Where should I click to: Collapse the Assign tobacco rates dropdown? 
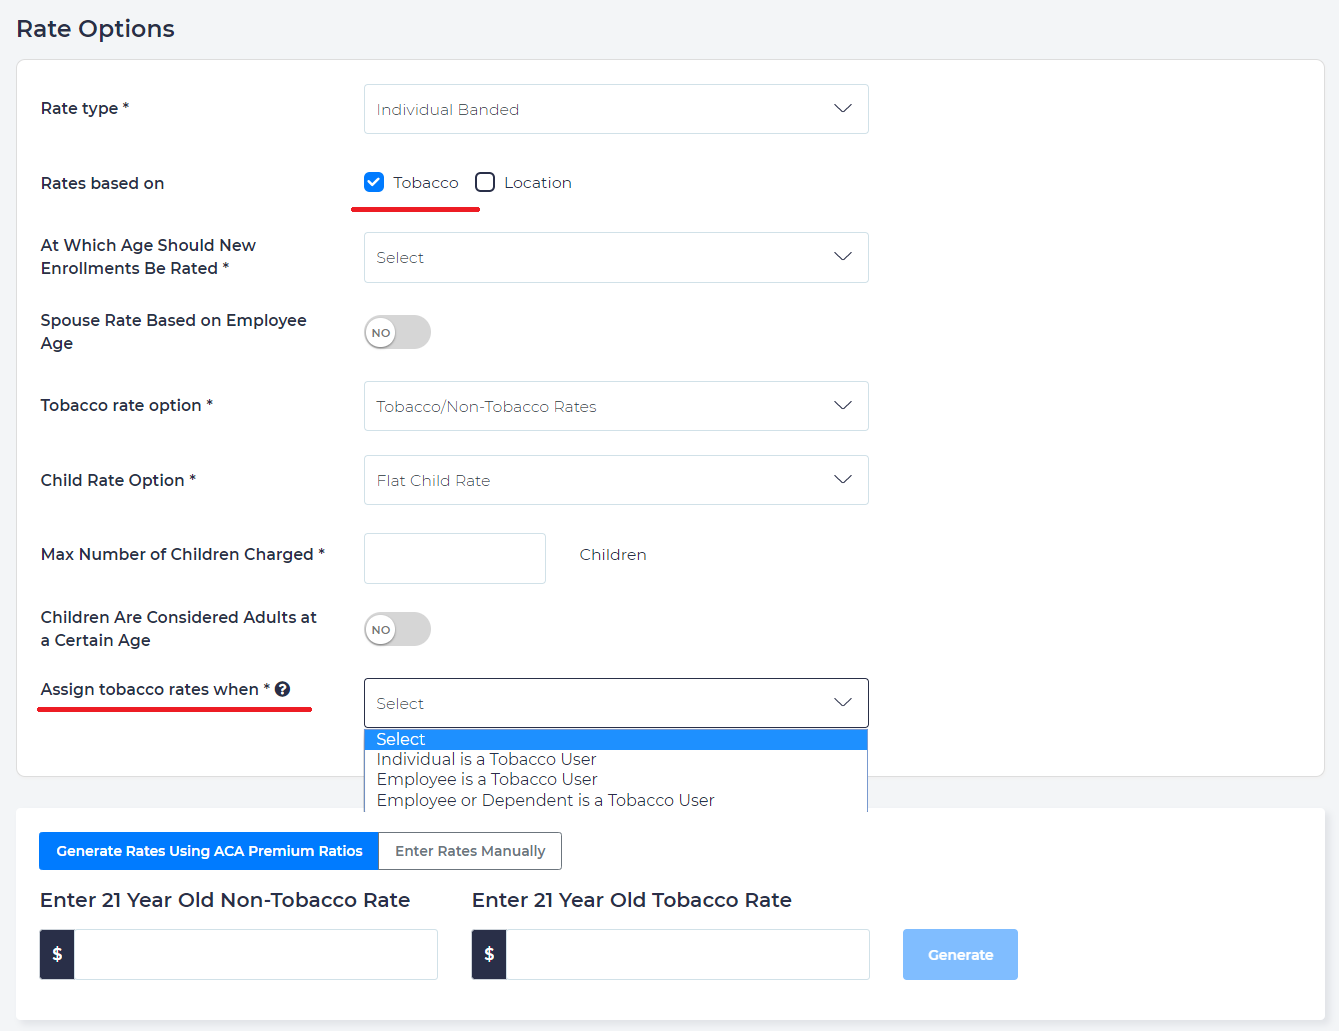coord(615,703)
